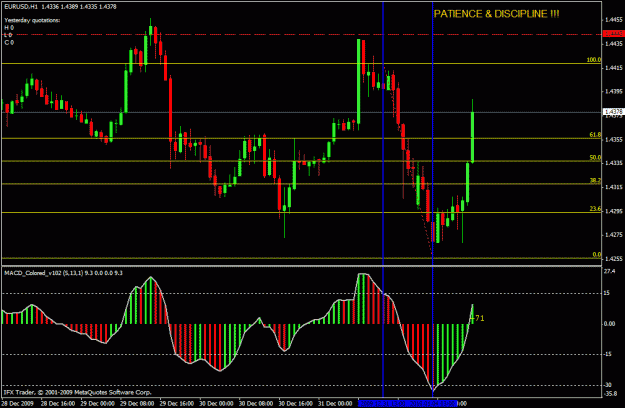Click the 1.4295 price axis value

613,211
